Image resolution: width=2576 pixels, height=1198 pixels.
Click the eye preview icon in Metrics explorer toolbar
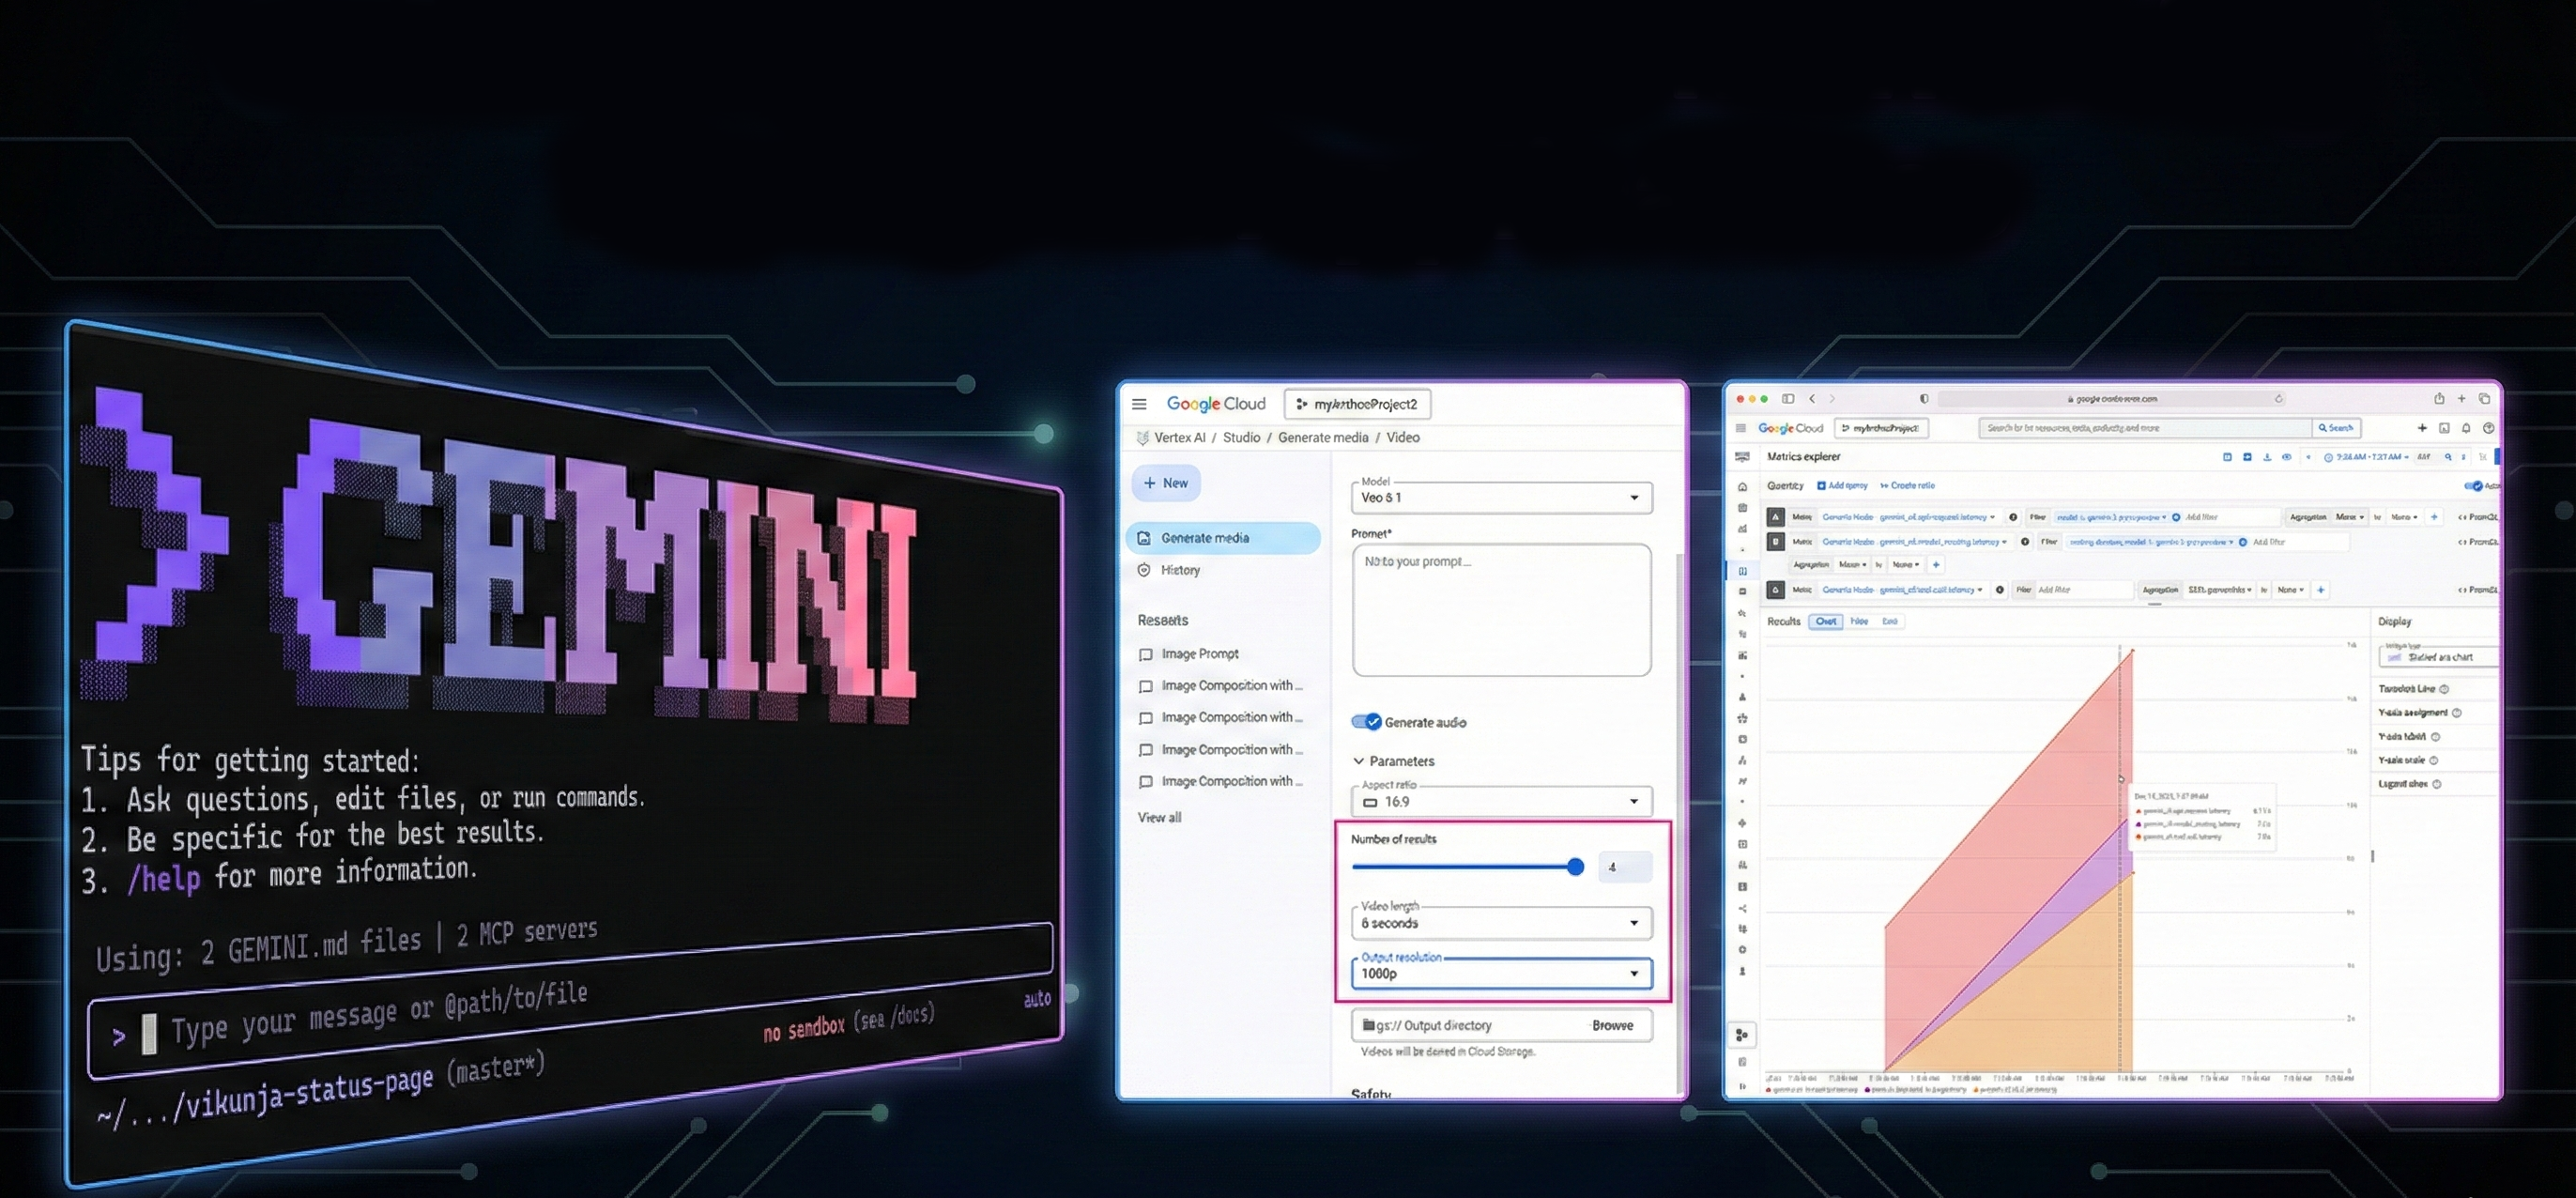tap(2288, 457)
